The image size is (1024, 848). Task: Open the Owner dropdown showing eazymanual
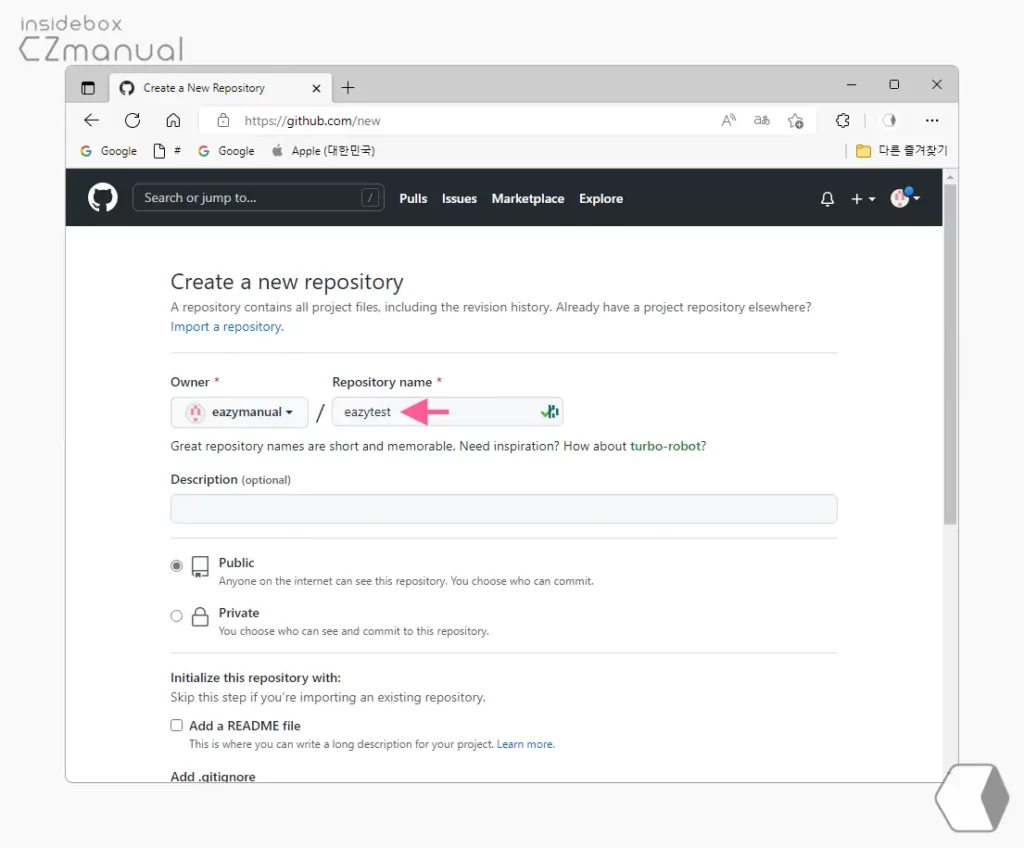pyautogui.click(x=239, y=412)
